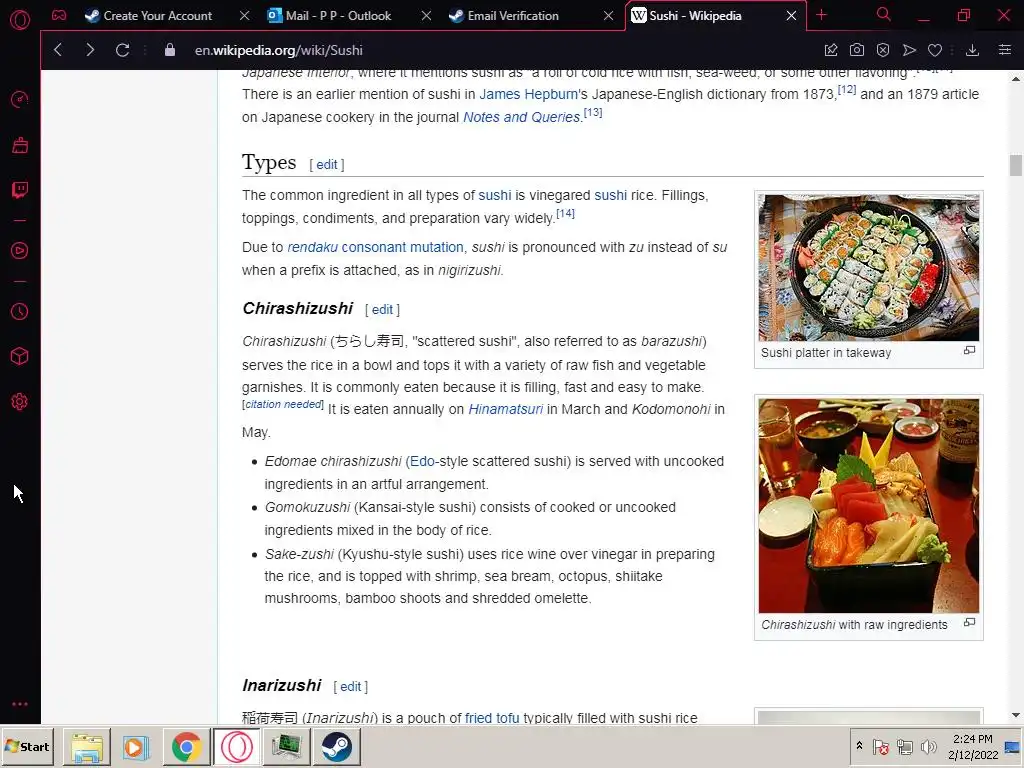
Task: Launch Chrome from taskbar
Action: (187, 747)
